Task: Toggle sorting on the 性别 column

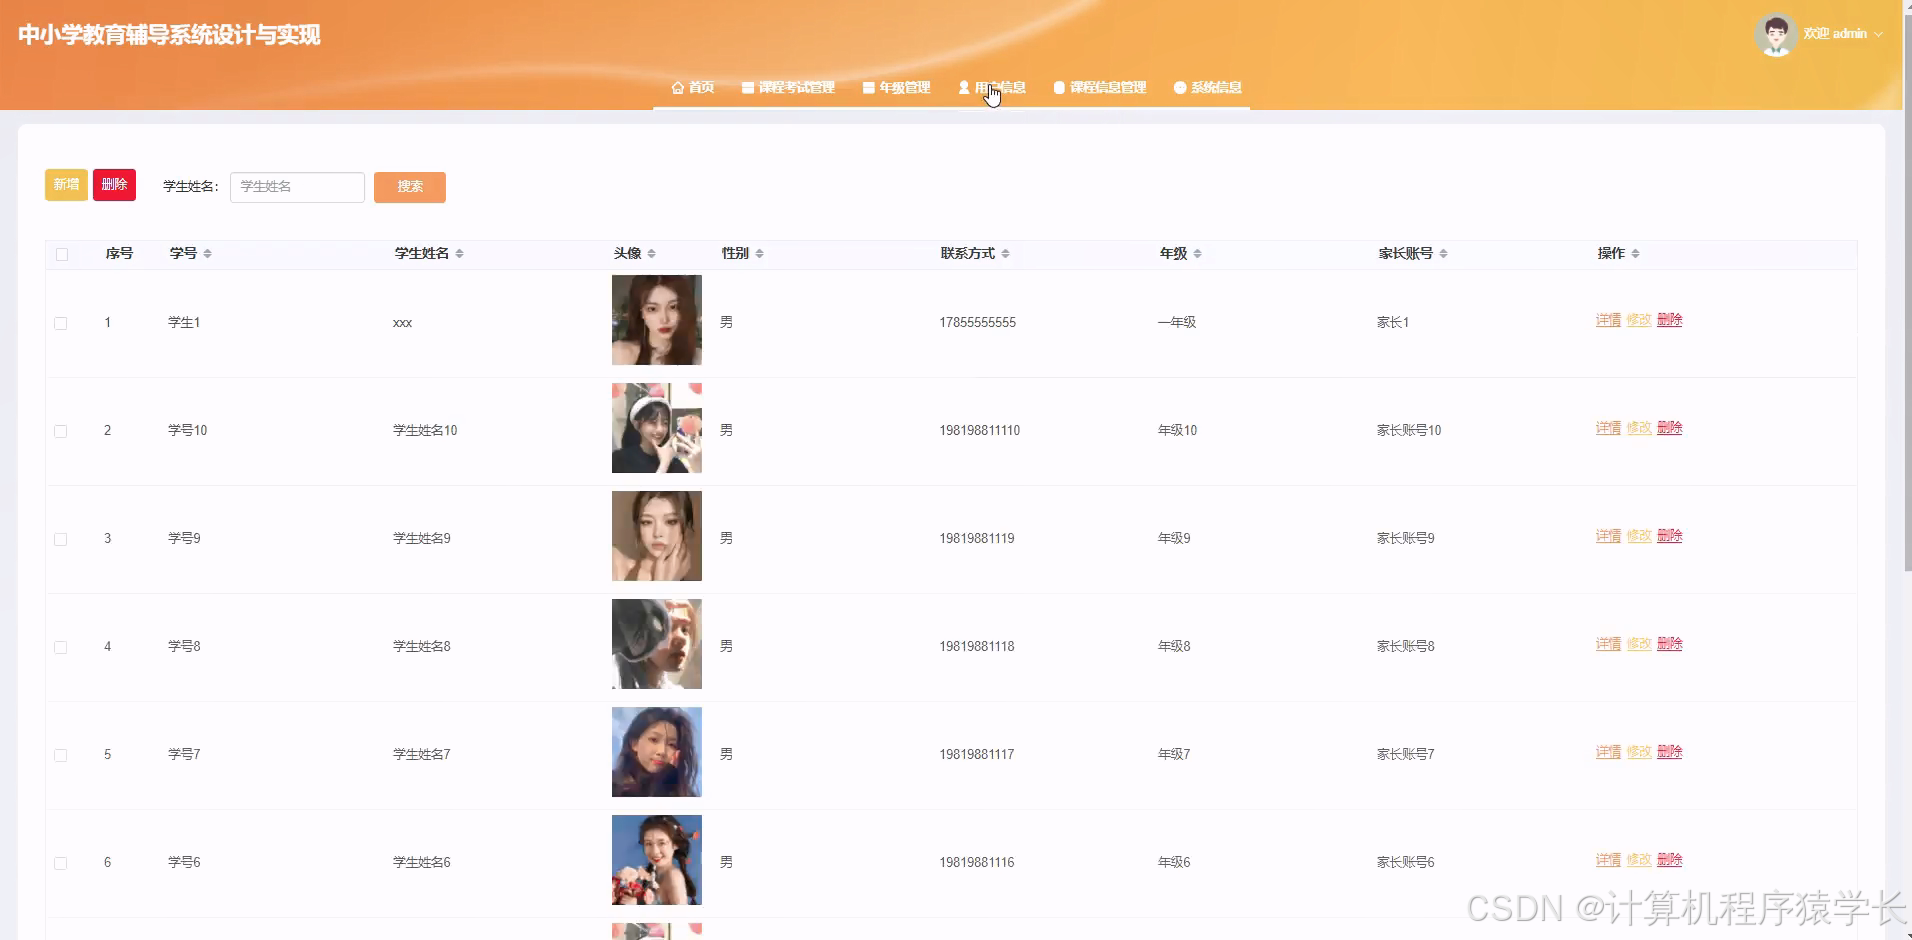Action: [759, 253]
